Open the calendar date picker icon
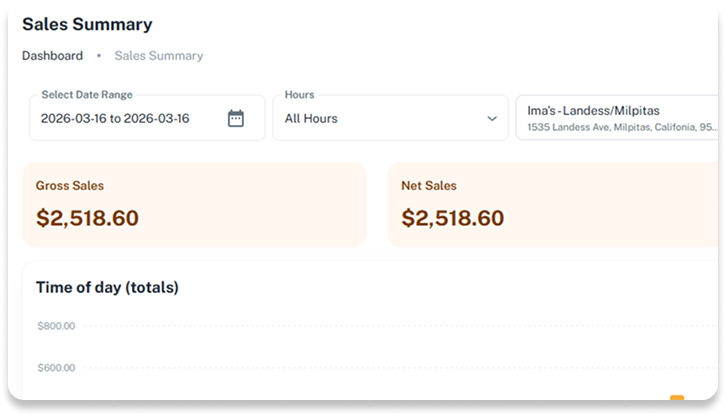The image size is (726, 416). click(236, 118)
